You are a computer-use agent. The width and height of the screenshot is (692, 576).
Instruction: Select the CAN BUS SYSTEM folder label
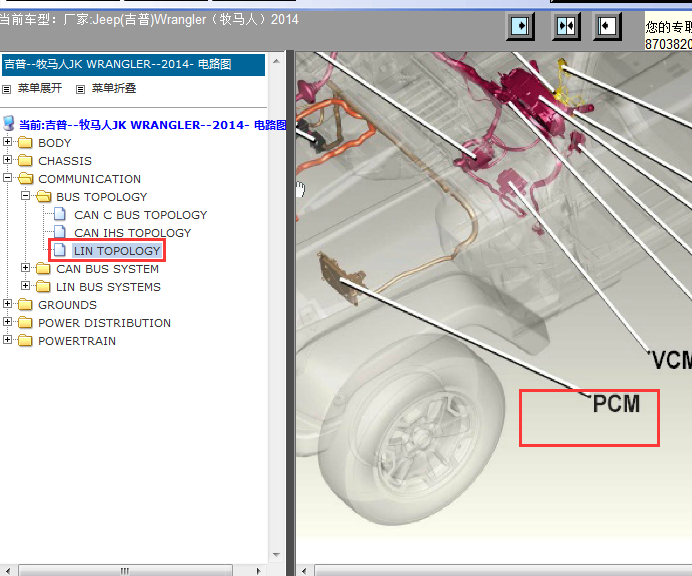coord(107,269)
